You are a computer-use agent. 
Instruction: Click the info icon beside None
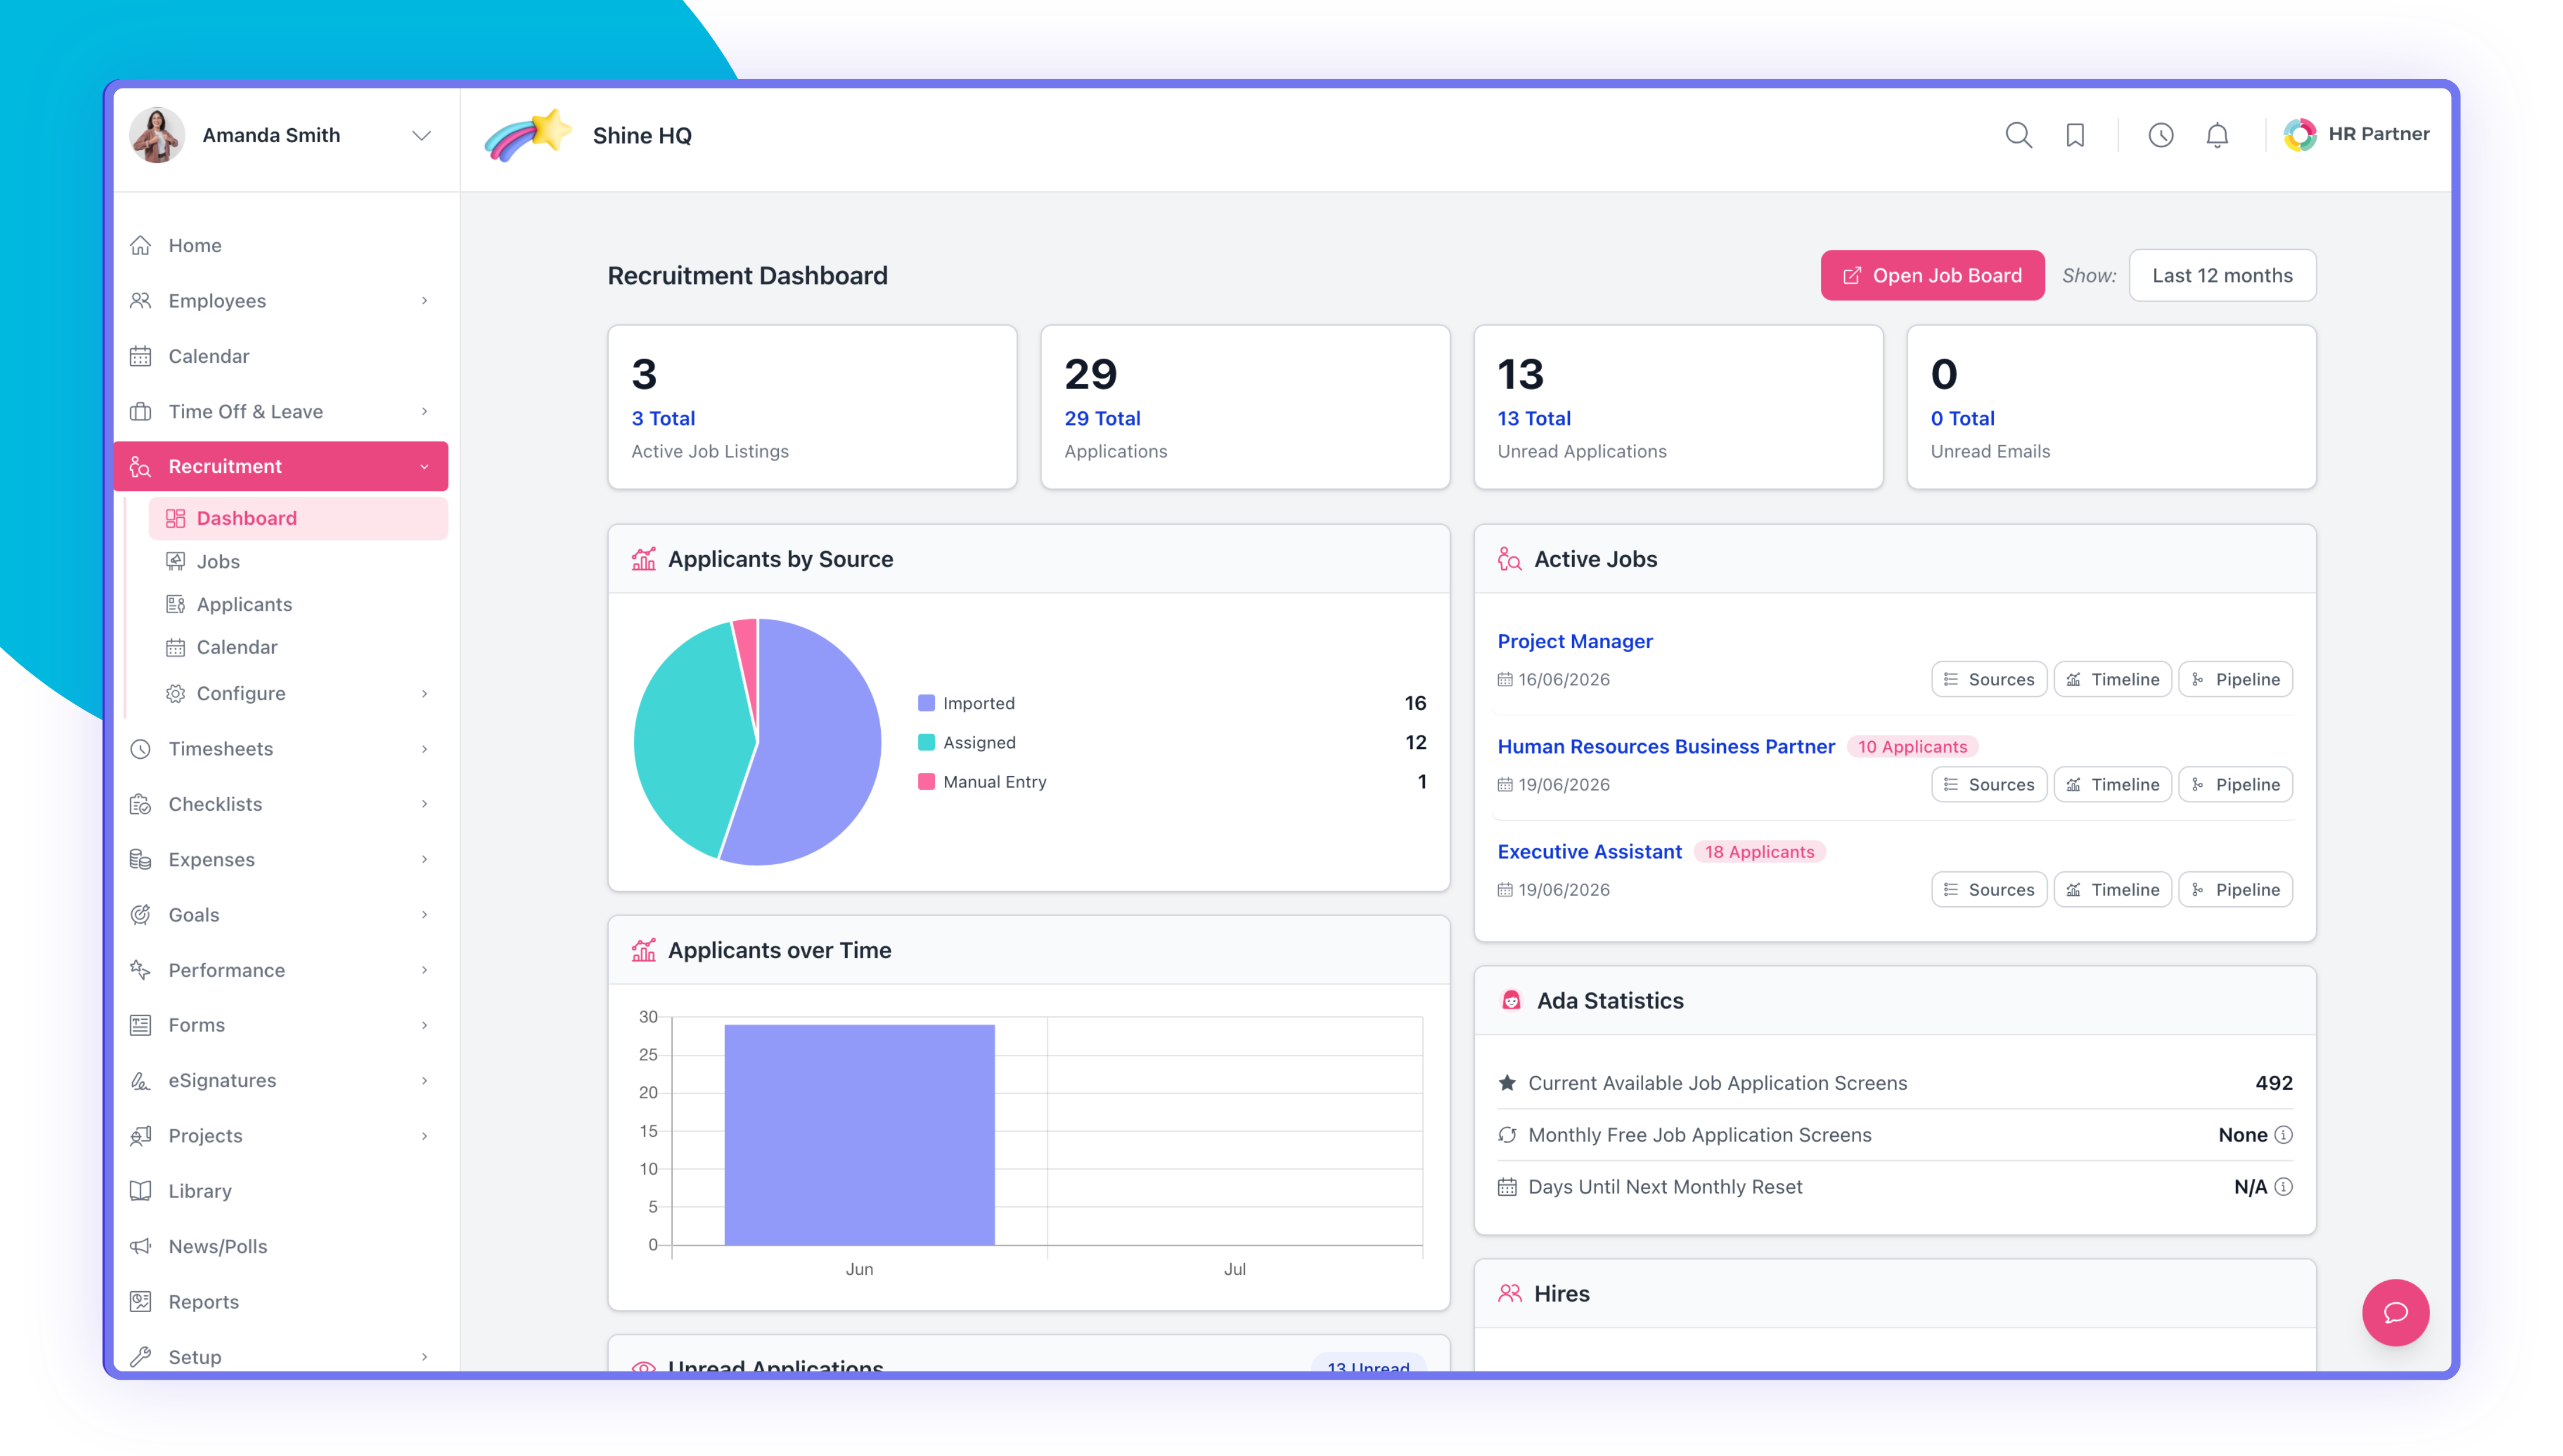[x=2283, y=1134]
